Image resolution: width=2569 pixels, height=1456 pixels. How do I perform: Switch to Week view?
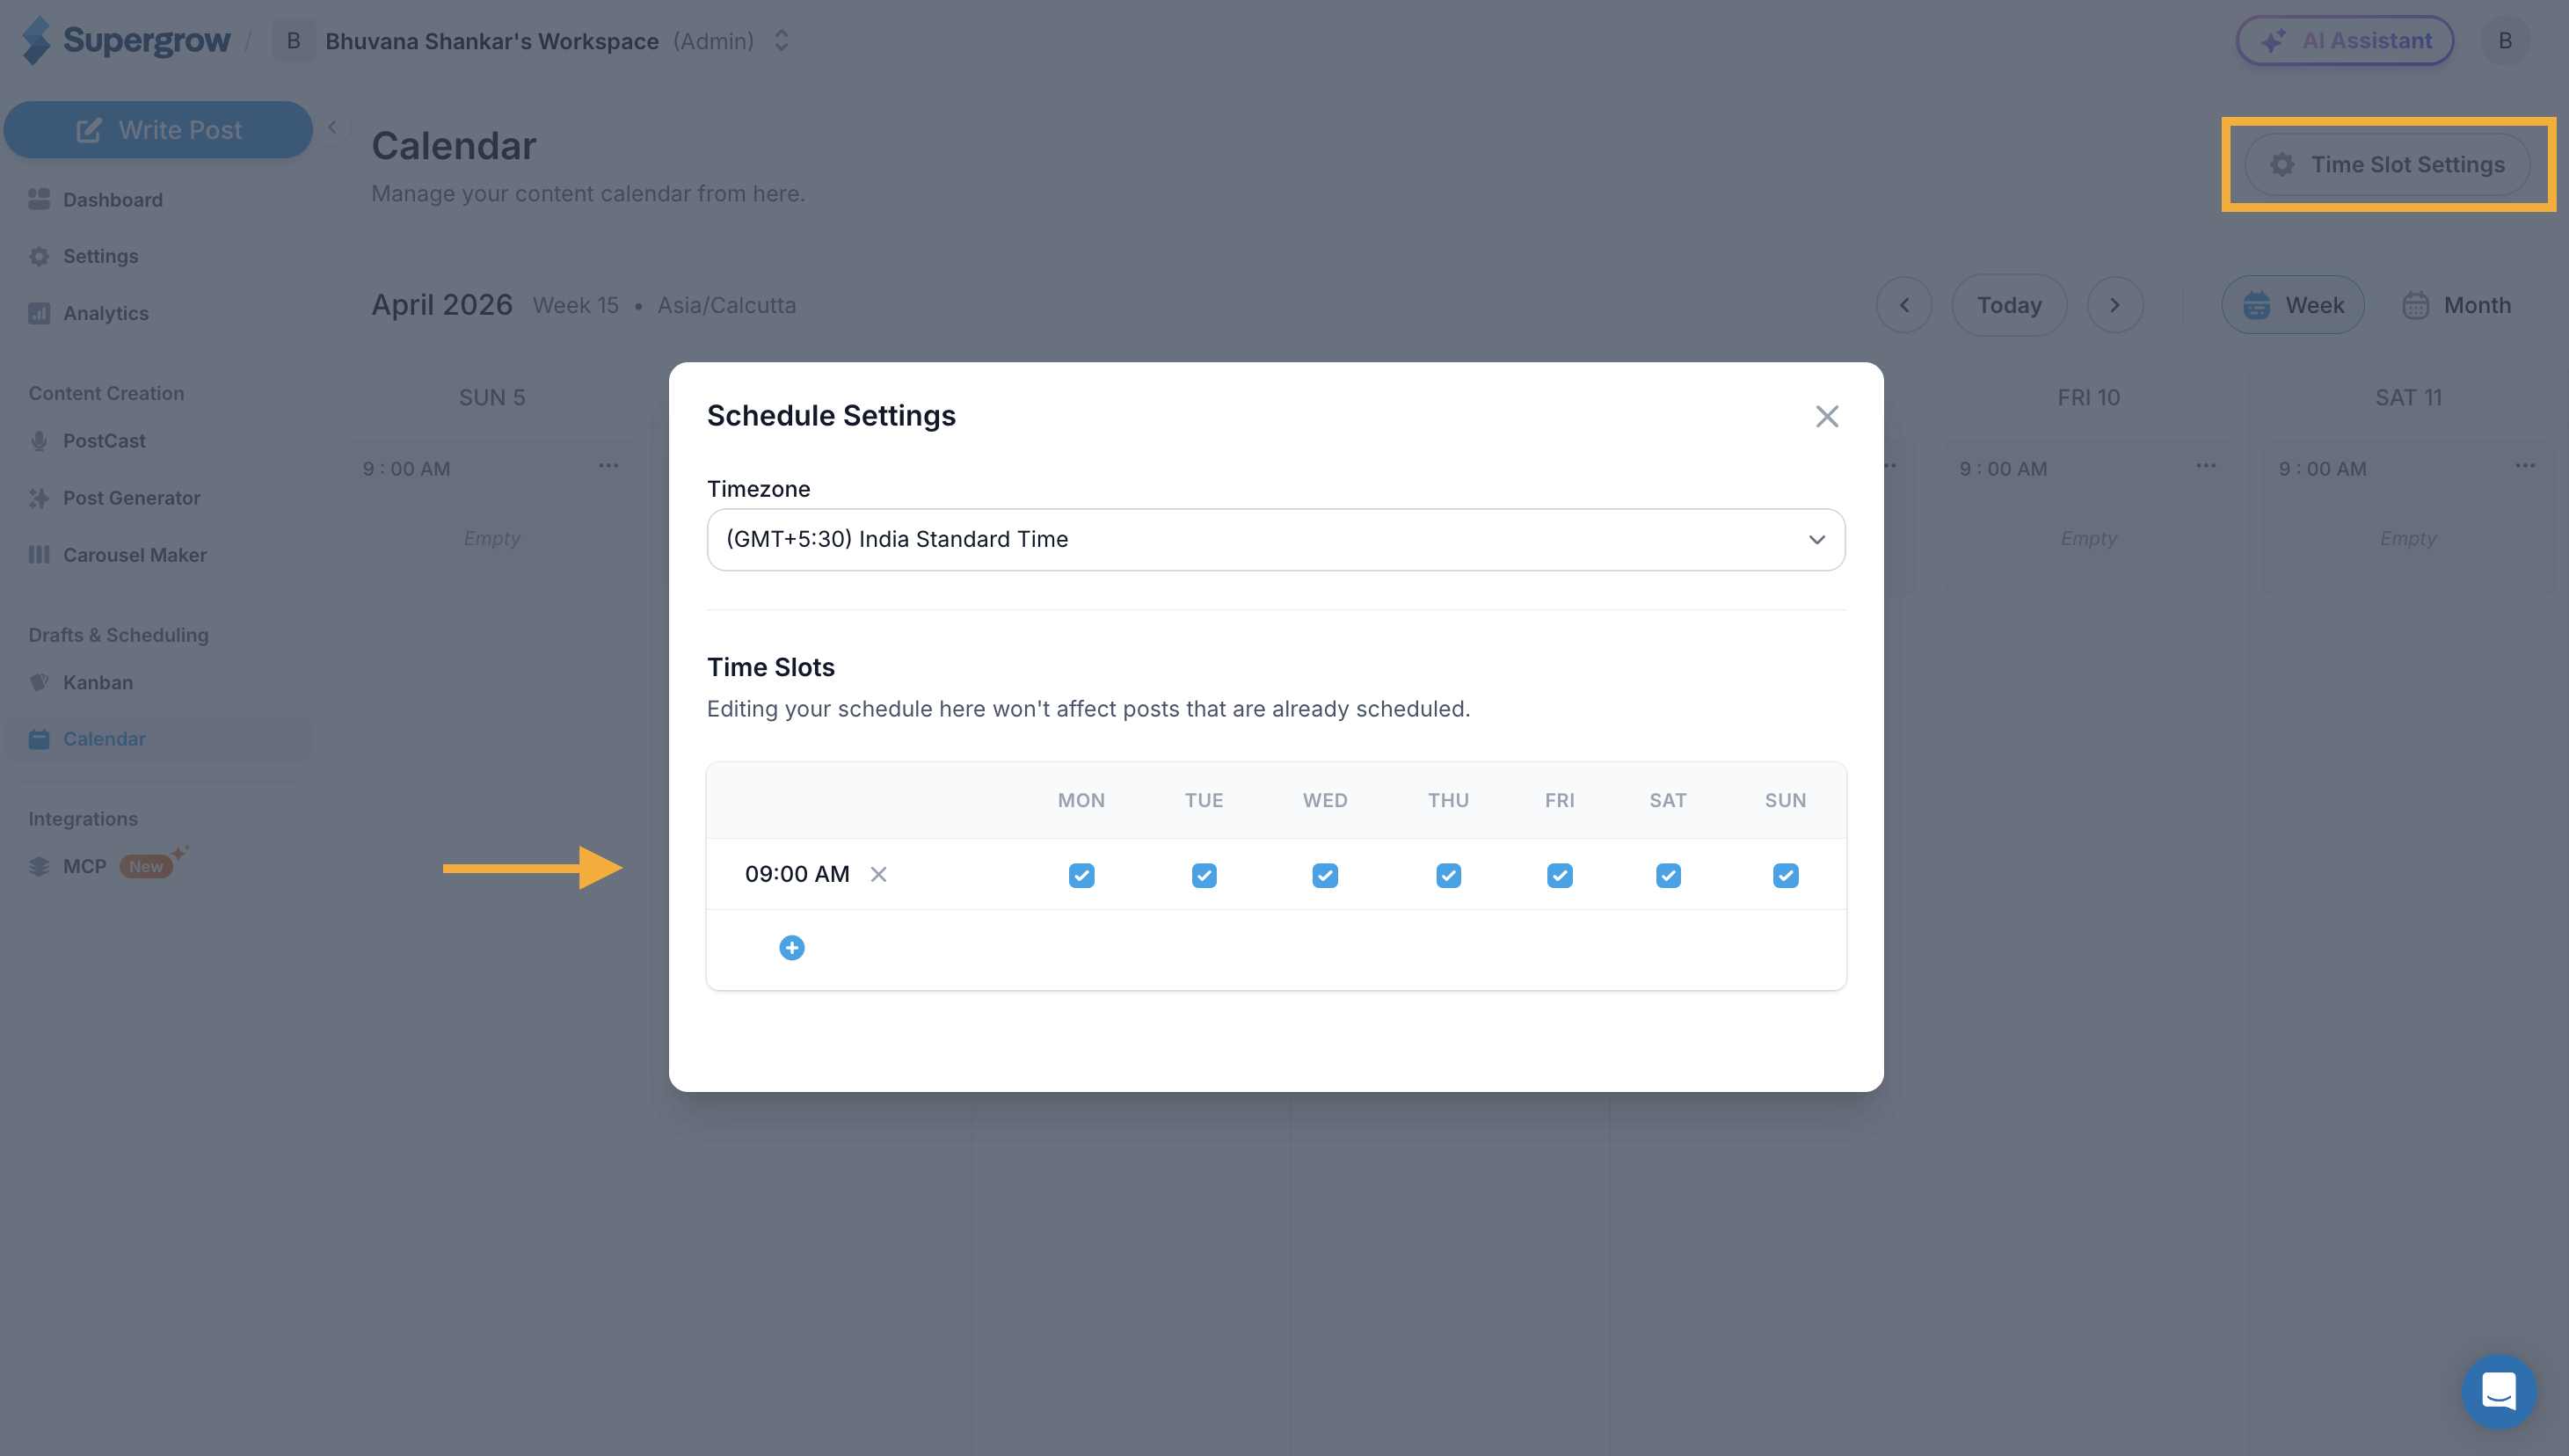pyautogui.click(x=2292, y=305)
